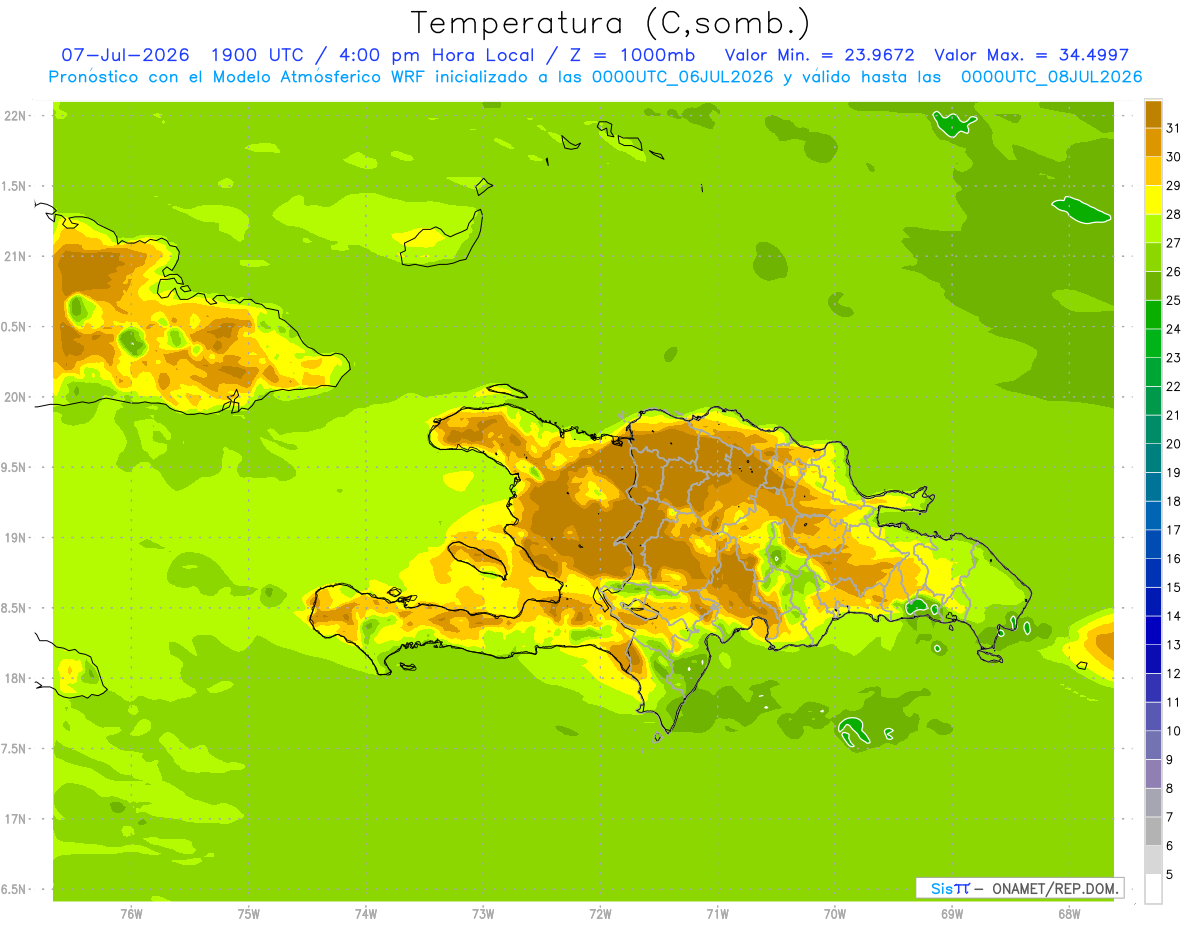Click the legend value '31'
The image size is (1200, 927).
click(x=1173, y=128)
